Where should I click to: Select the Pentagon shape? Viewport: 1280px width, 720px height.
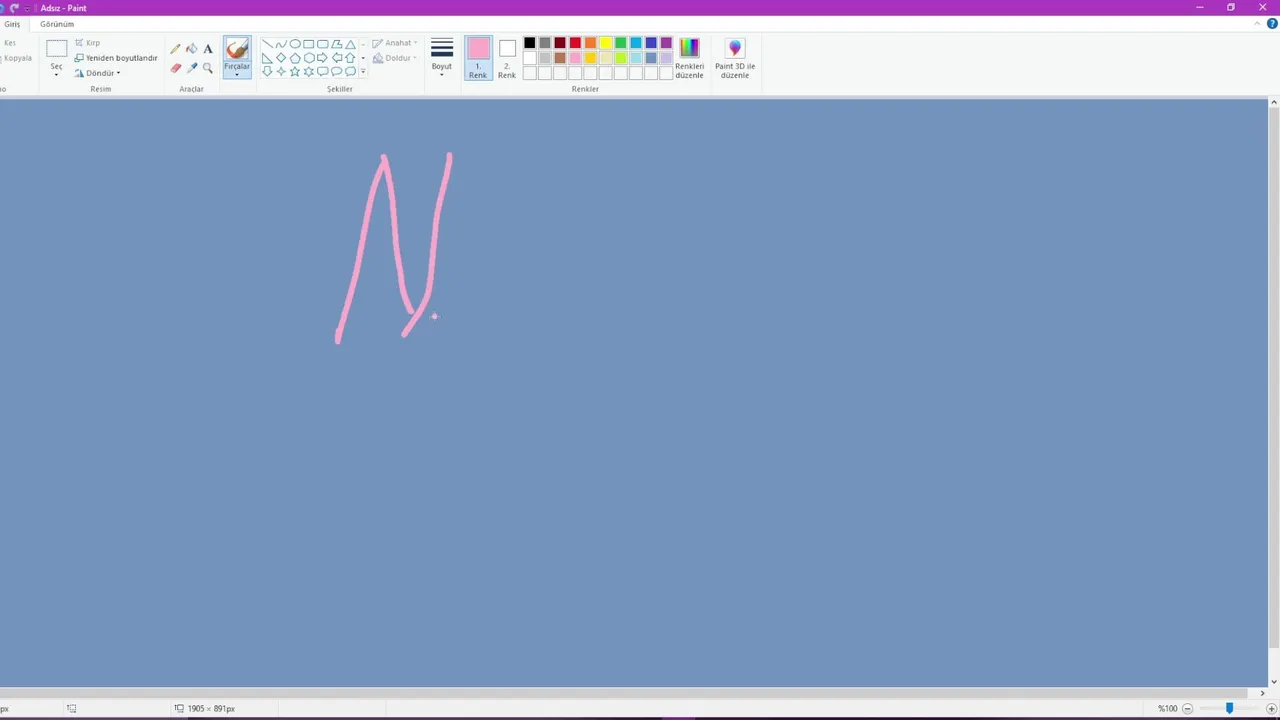(295, 58)
